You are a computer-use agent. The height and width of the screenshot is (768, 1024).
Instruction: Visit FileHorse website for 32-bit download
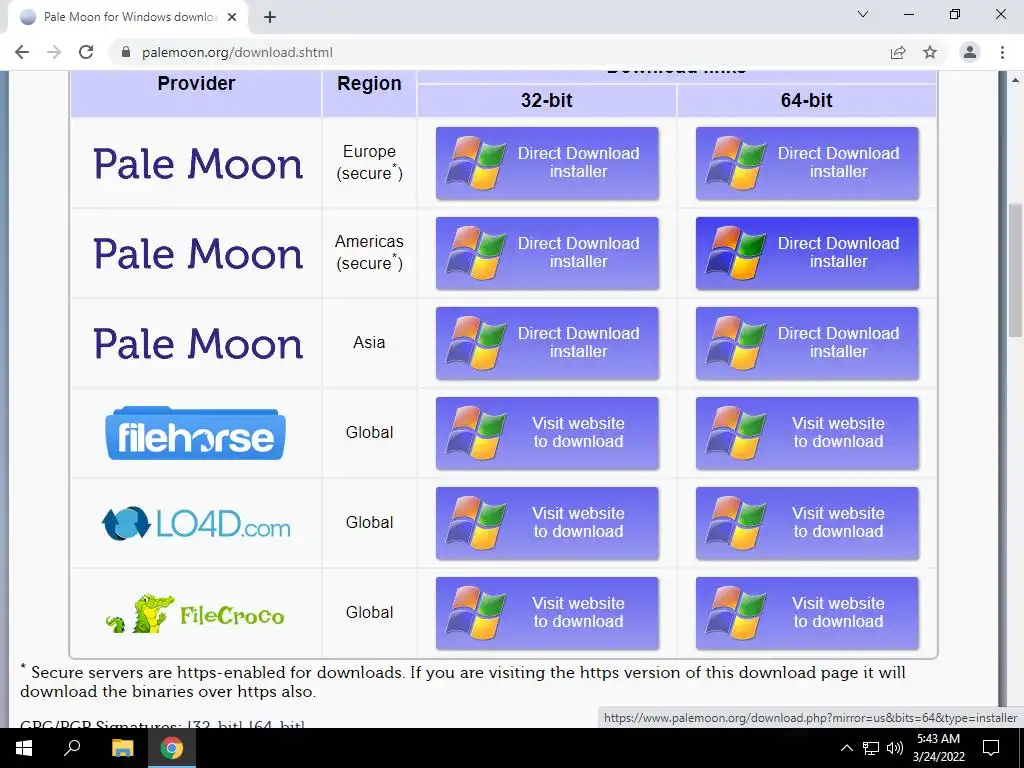547,433
